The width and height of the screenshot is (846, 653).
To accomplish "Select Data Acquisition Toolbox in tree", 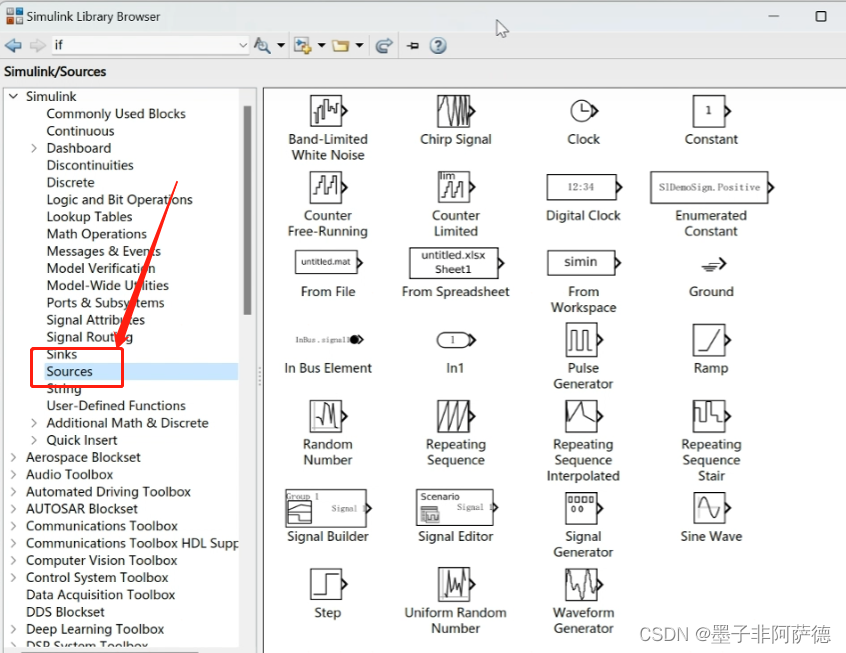I will [101, 595].
